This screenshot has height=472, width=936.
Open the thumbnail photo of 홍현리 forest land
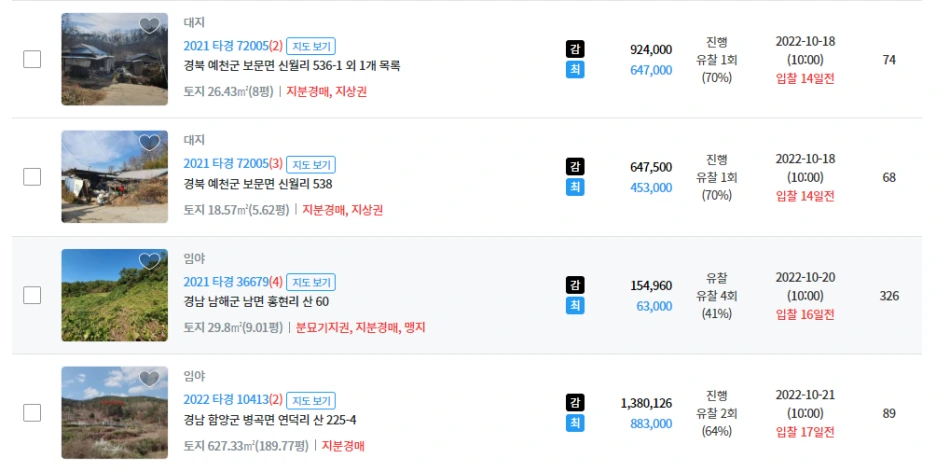(115, 295)
